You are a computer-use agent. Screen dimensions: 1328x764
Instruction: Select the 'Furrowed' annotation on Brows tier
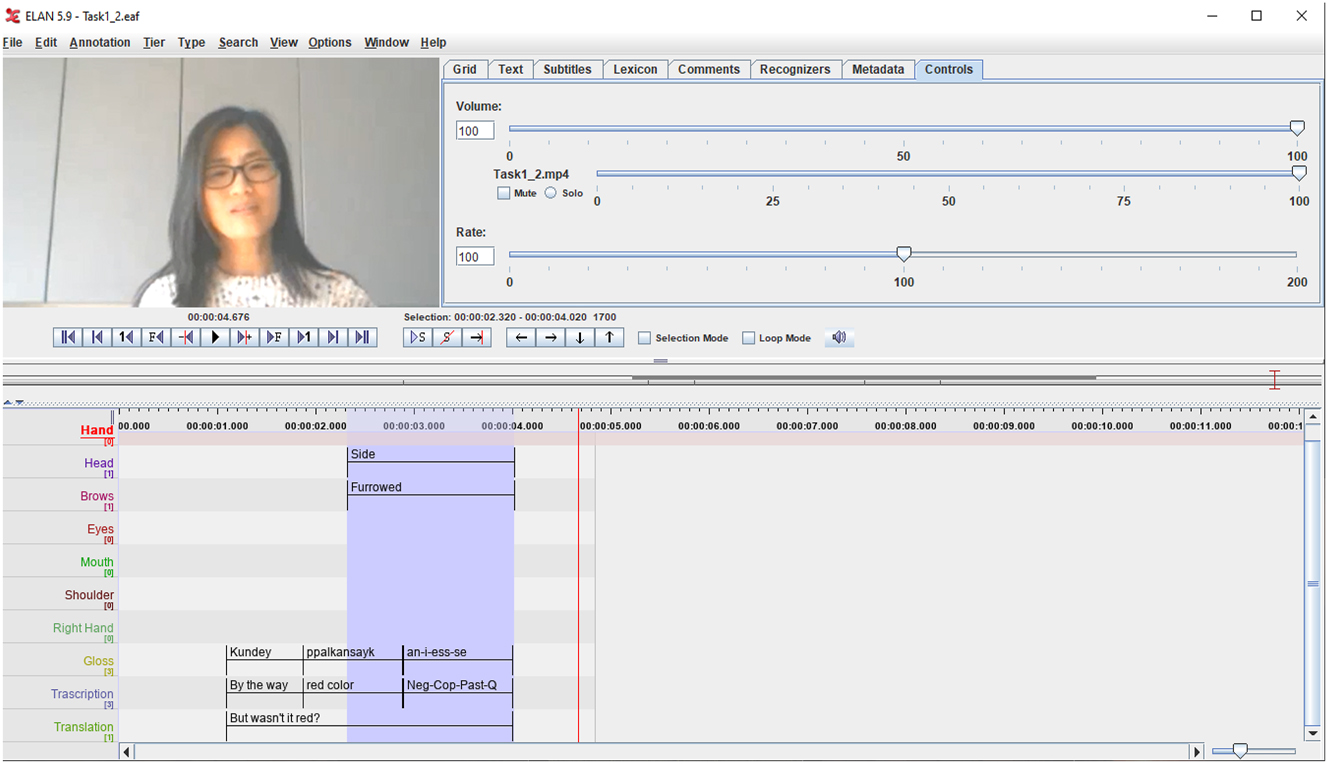[x=430, y=488]
